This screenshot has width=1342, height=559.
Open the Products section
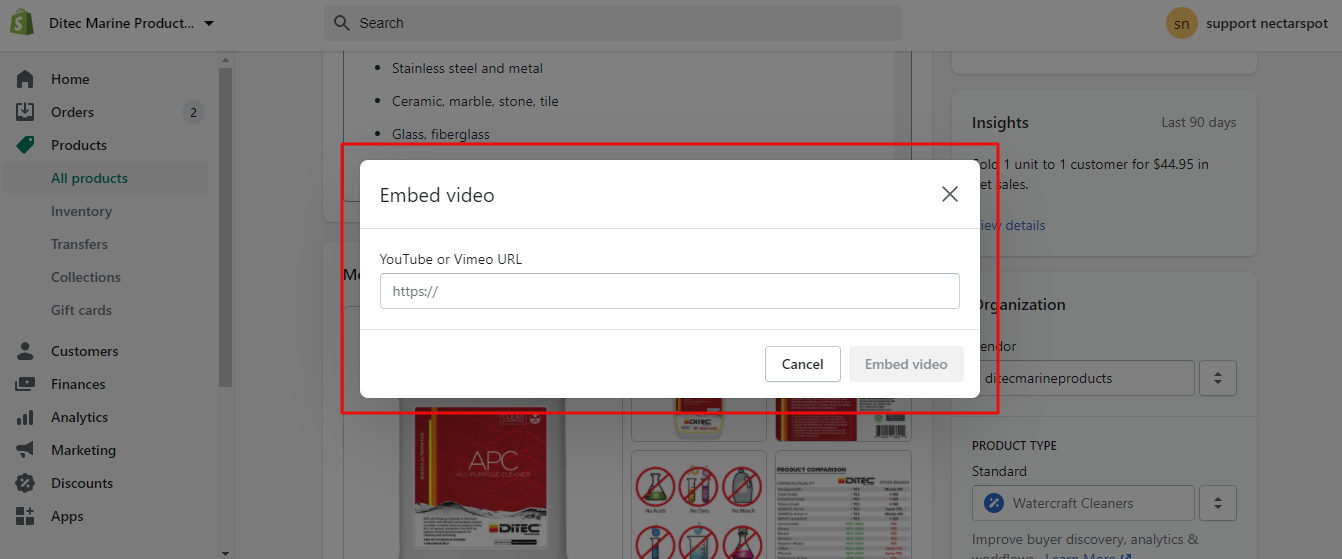(79, 145)
